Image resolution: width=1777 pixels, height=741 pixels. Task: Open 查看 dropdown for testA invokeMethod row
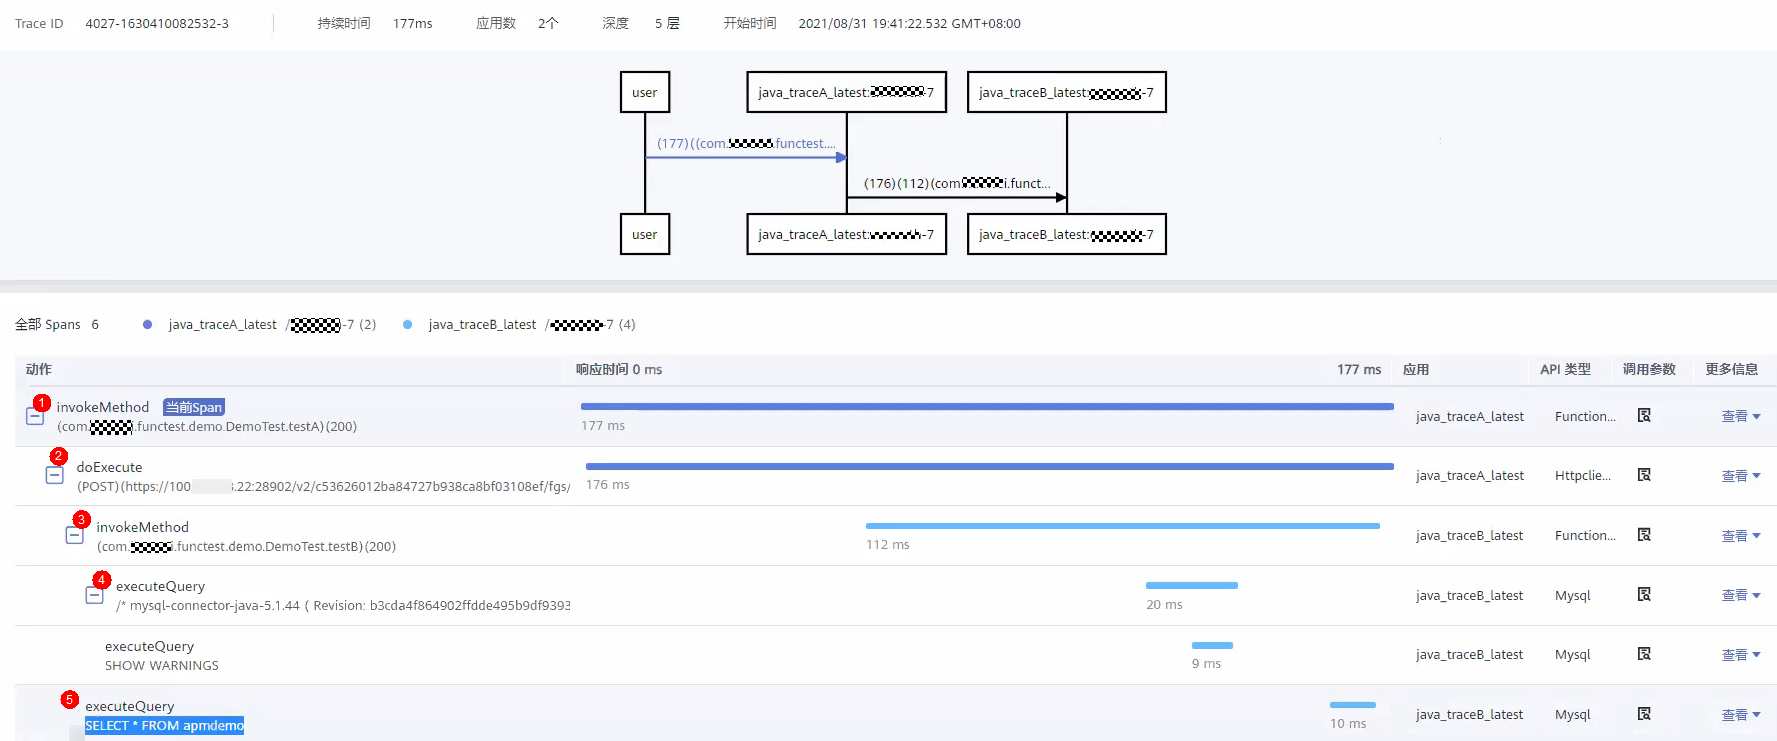(x=1740, y=417)
